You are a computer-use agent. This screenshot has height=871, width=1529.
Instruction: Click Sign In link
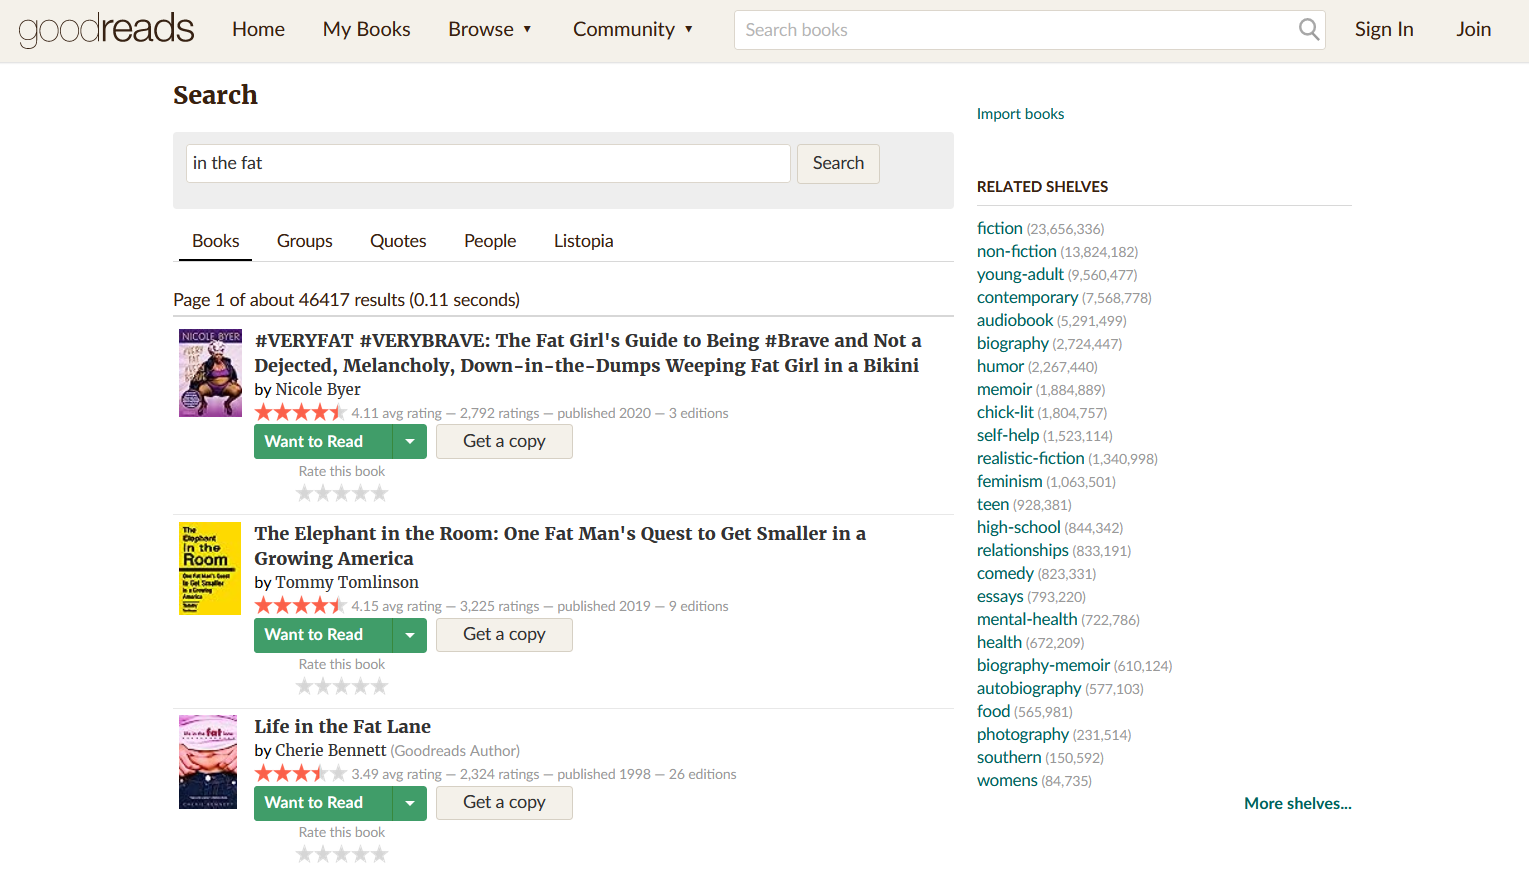tap(1384, 29)
